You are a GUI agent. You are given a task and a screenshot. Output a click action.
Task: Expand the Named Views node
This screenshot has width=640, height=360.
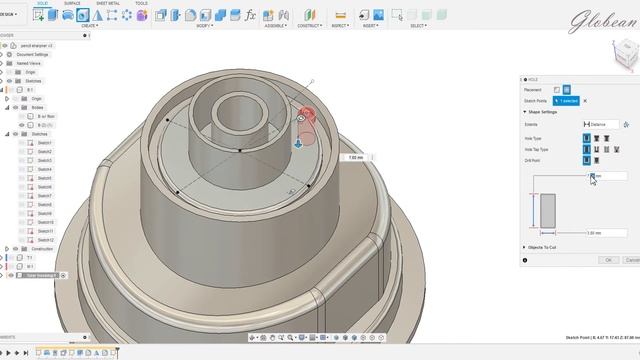coord(2,63)
